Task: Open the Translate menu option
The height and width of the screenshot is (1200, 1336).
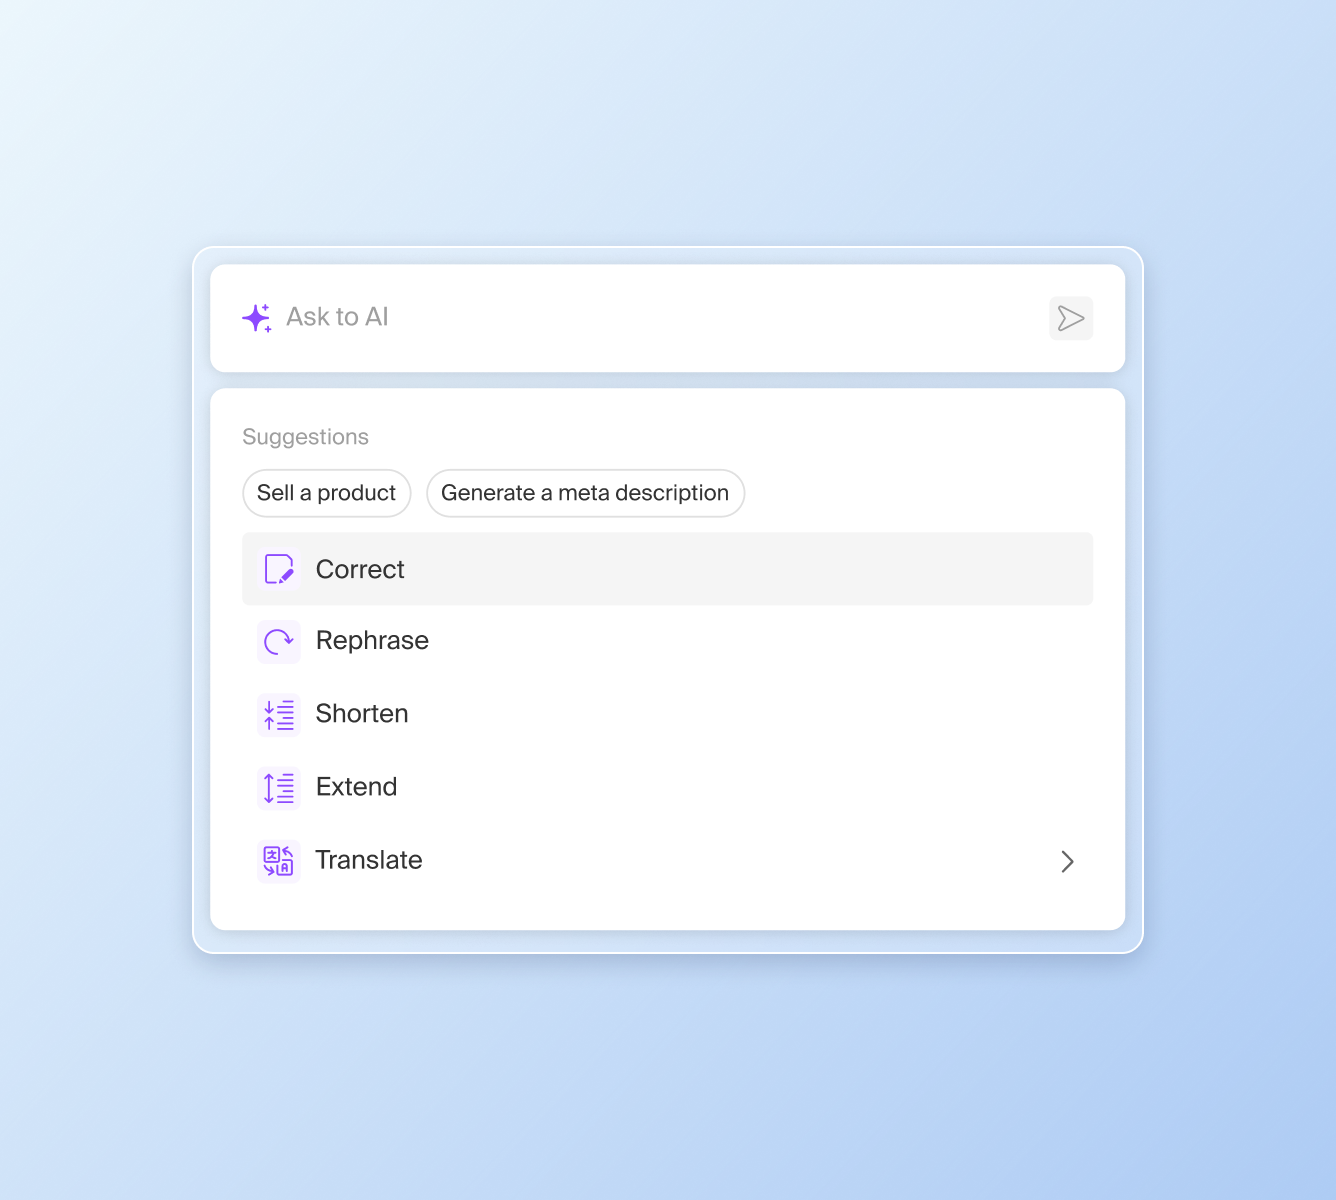Action: [667, 860]
